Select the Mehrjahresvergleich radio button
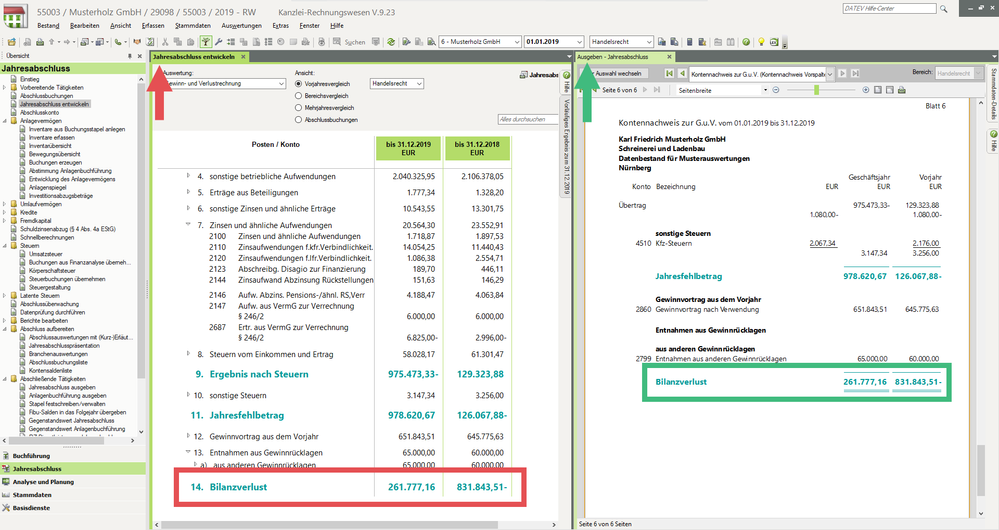Screen dimensions: 999x530 coord(298,108)
